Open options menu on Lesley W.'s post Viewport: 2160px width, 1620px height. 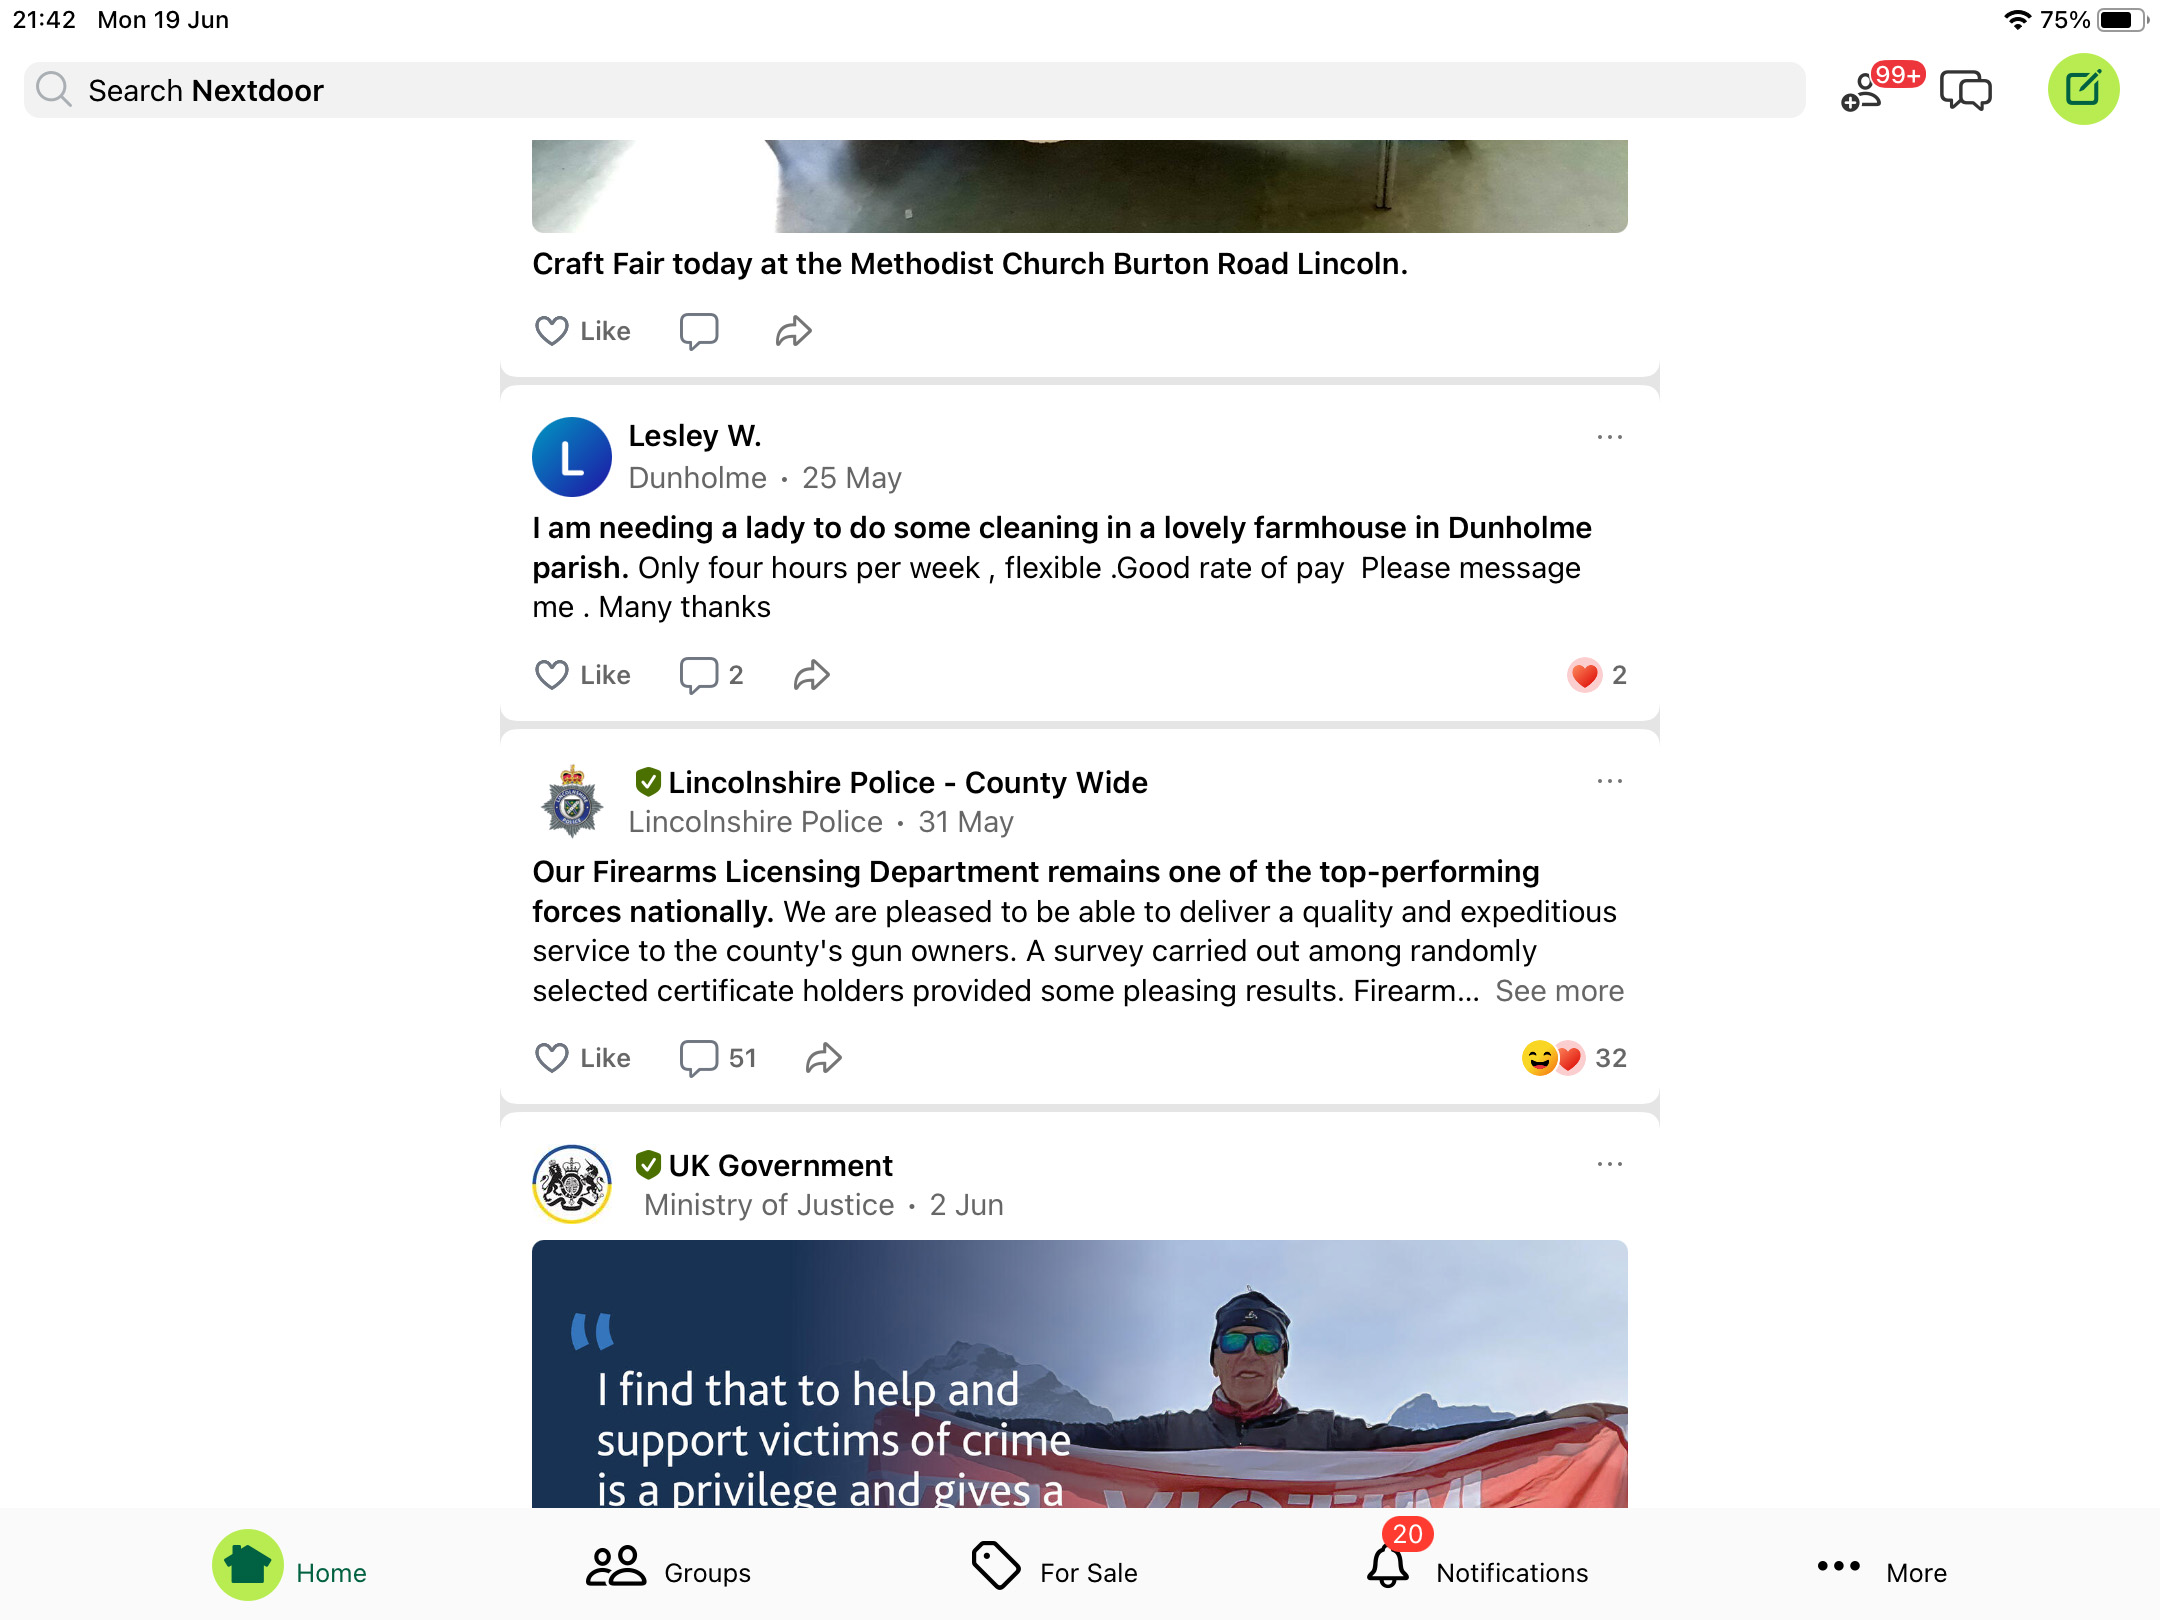tap(1609, 437)
